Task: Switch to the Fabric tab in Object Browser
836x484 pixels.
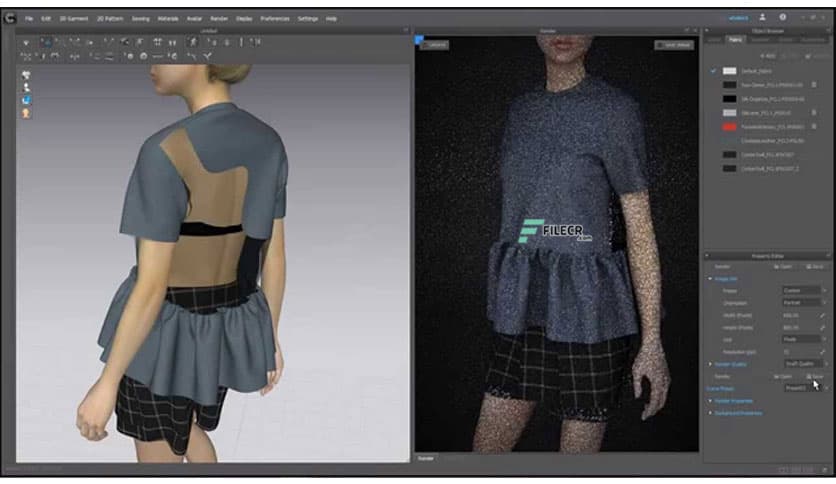Action: click(736, 40)
